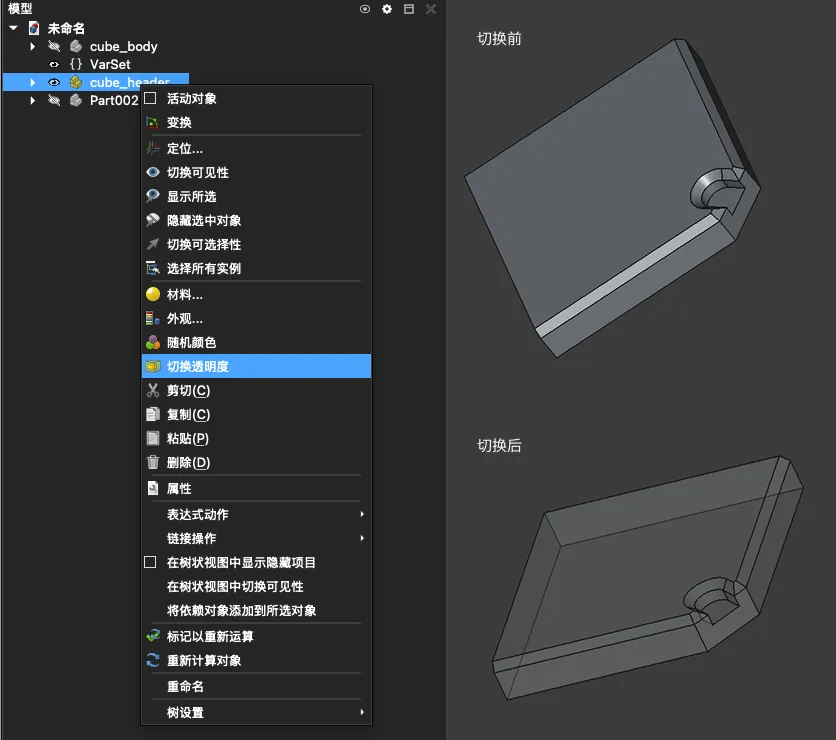836x740 pixels.
Task: Expand the Part002 tree node
Action: [32, 100]
